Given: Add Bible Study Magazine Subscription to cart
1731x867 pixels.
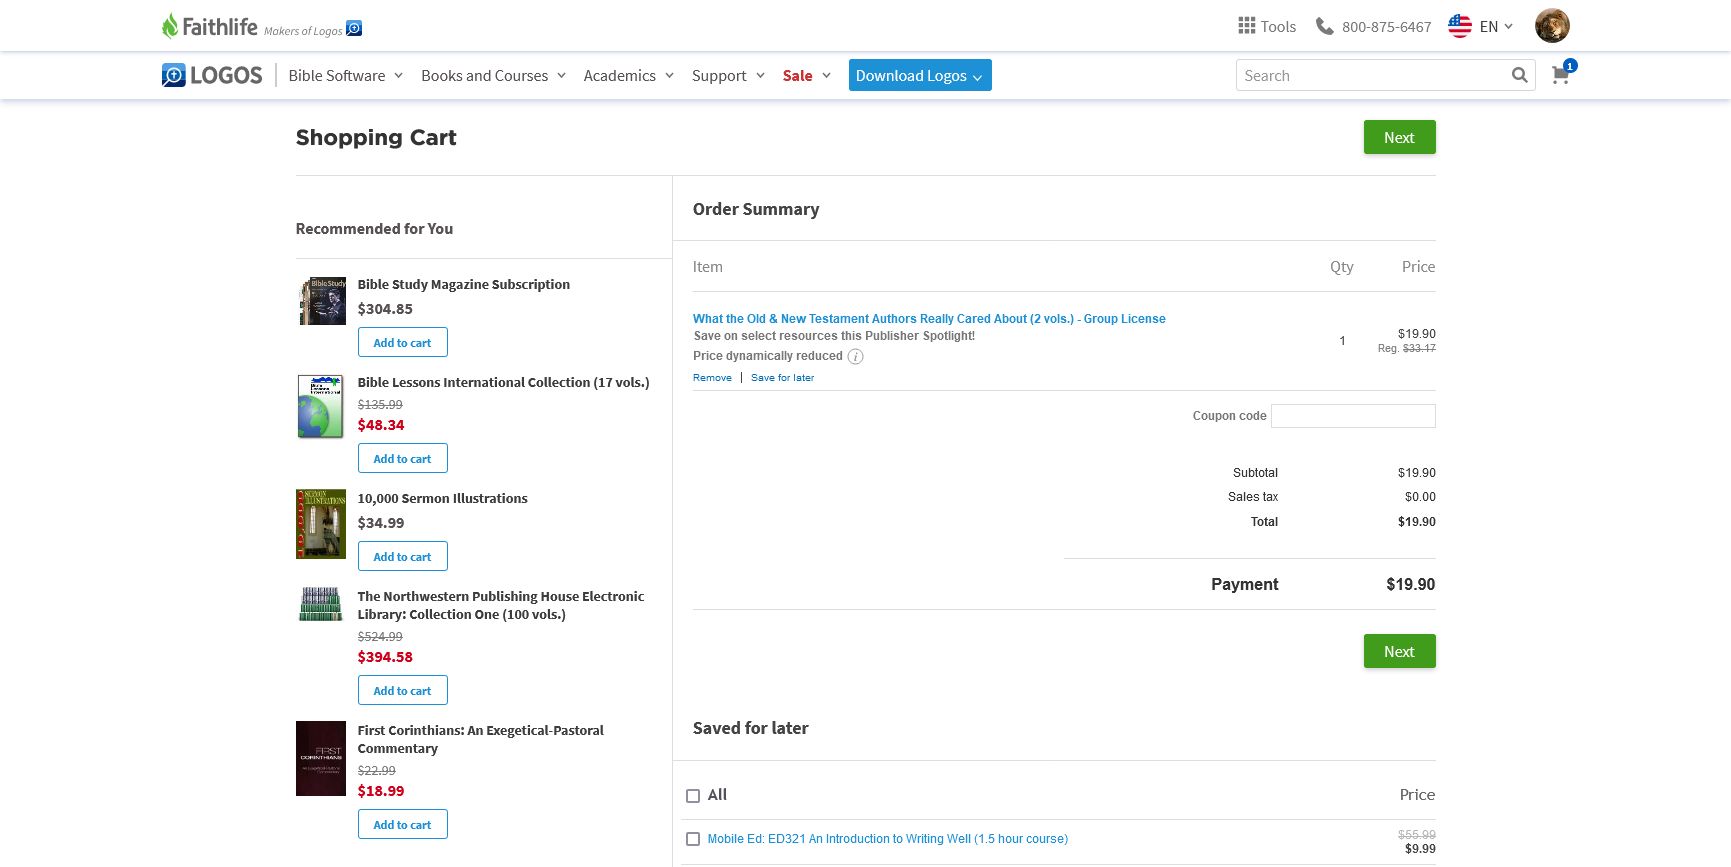Looking at the screenshot, I should pyautogui.click(x=402, y=342).
